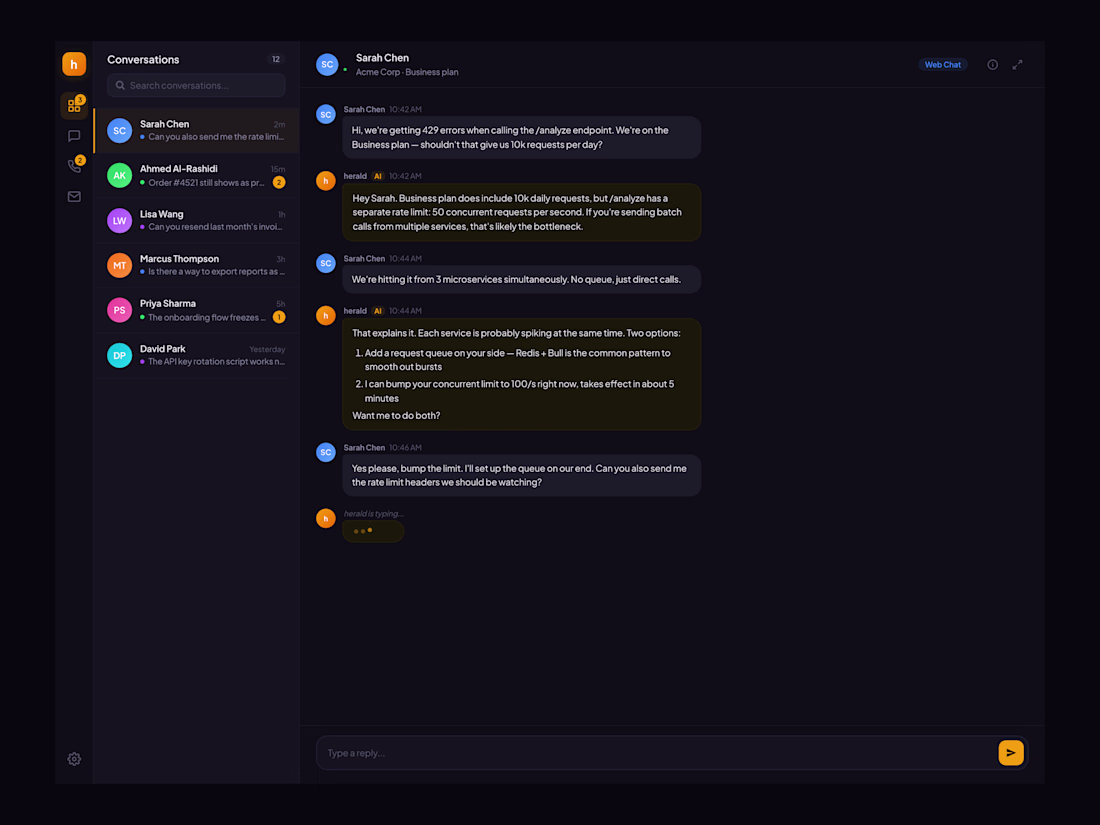Click unread badge on Ahmed Al-Rashidi conversation
This screenshot has width=1100, height=825.
(279, 182)
